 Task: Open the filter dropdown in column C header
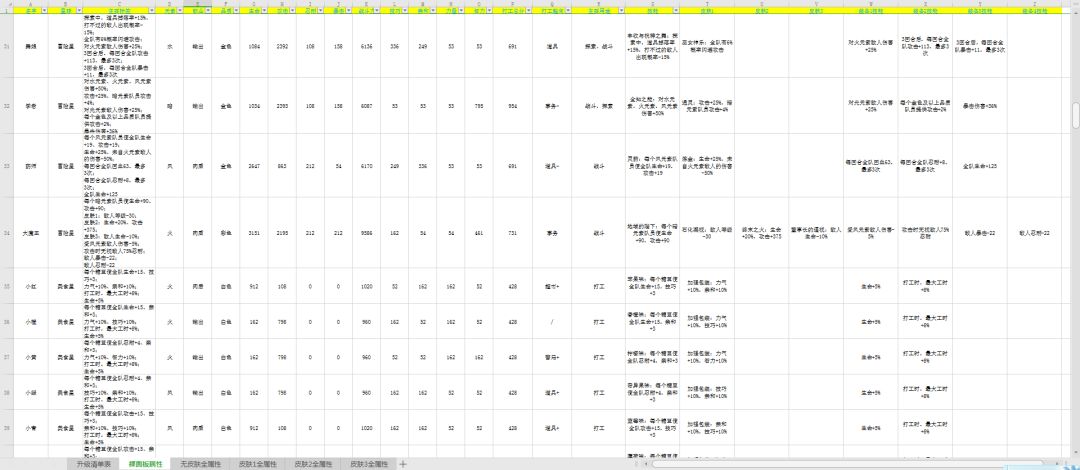tap(152, 11)
